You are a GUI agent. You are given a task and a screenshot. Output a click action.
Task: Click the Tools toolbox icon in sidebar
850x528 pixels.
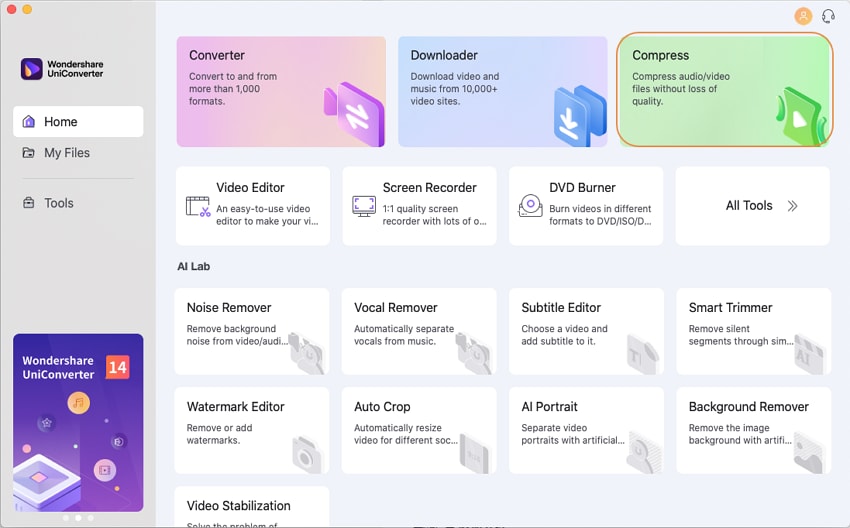(29, 203)
